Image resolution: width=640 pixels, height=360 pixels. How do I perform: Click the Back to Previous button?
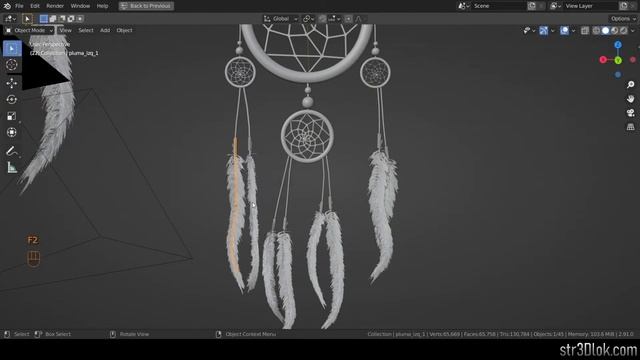click(146, 6)
